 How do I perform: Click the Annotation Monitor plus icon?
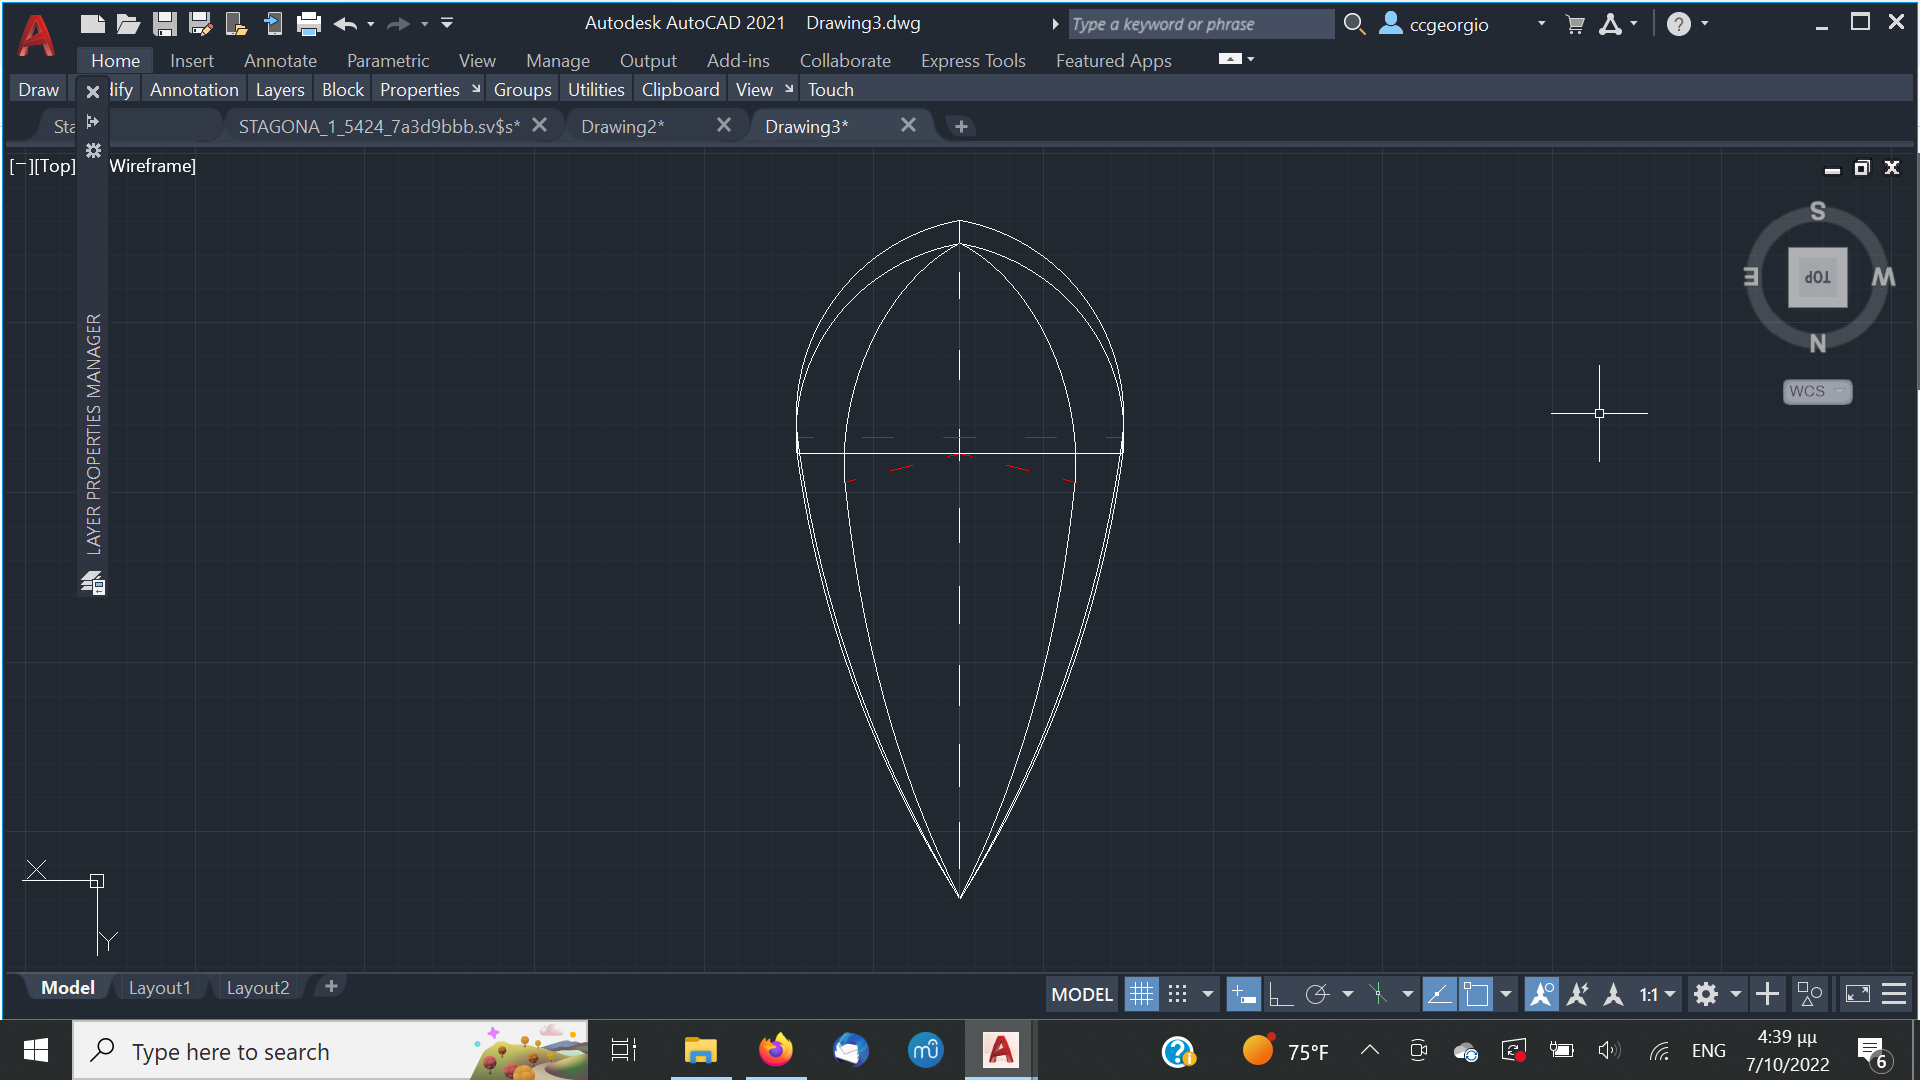point(1767,994)
